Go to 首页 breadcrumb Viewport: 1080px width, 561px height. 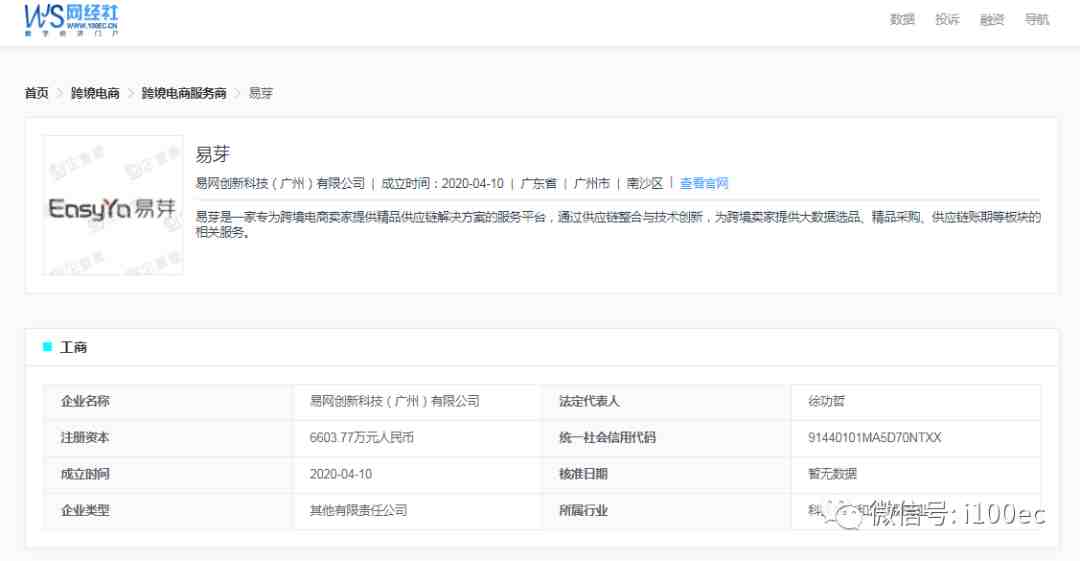(37, 93)
